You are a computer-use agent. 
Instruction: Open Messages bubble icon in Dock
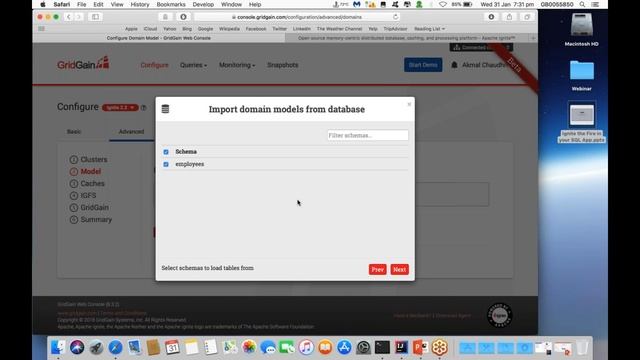[x=268, y=347]
